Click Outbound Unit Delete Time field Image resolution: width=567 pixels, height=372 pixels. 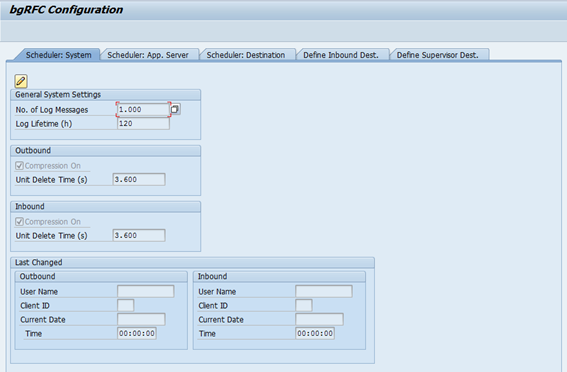pyautogui.click(x=139, y=179)
